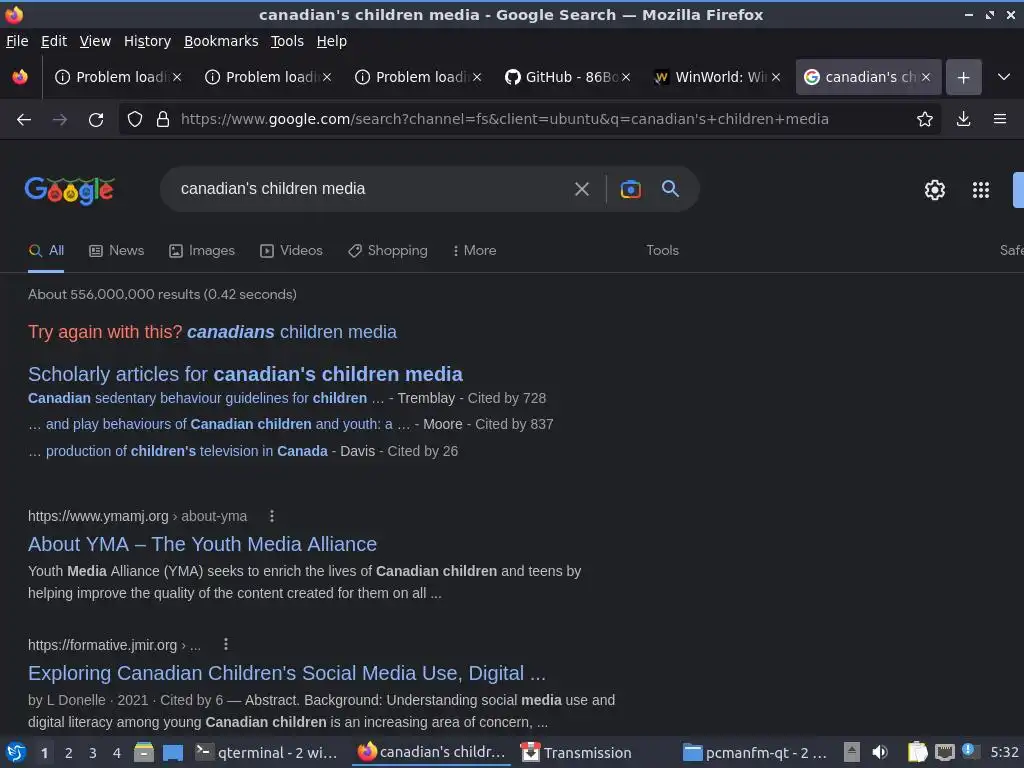Screen dimensions: 1024x768
Task: Select the third Problem loading tab
Action: pos(419,77)
